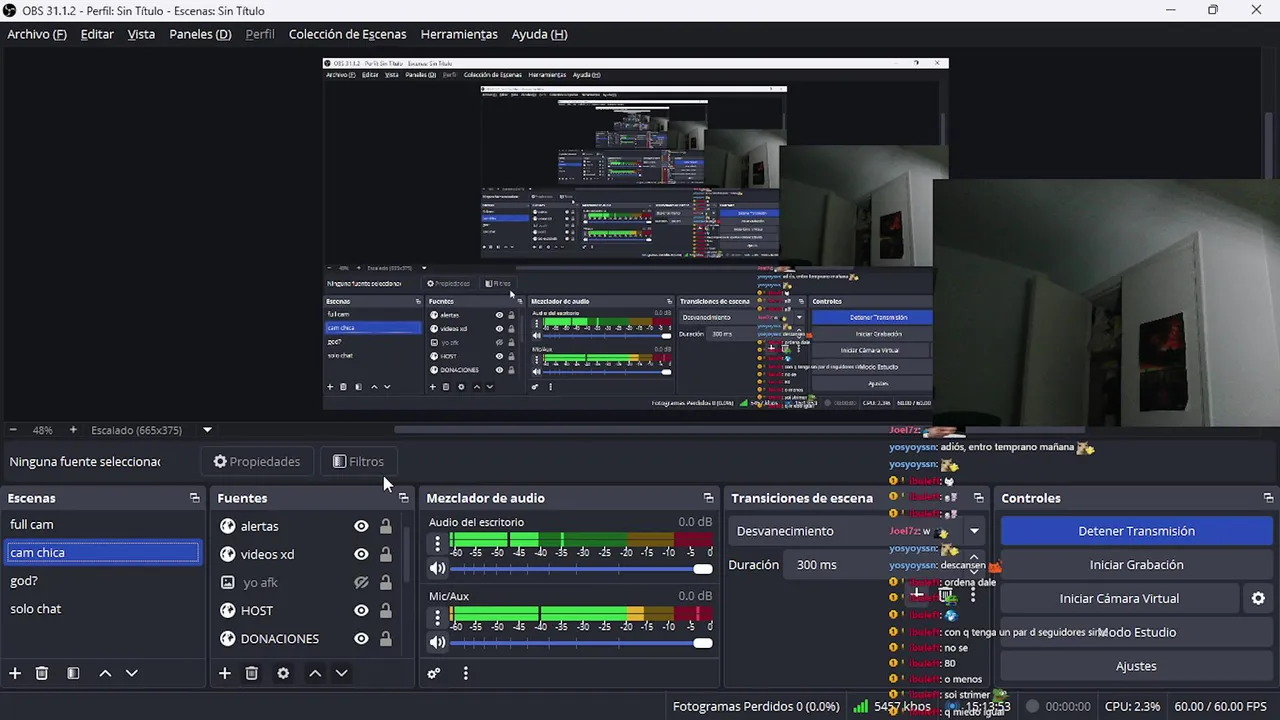Open scene filters icon in Escenas toolbar
Viewport: 1280px width, 720px height.
73,673
